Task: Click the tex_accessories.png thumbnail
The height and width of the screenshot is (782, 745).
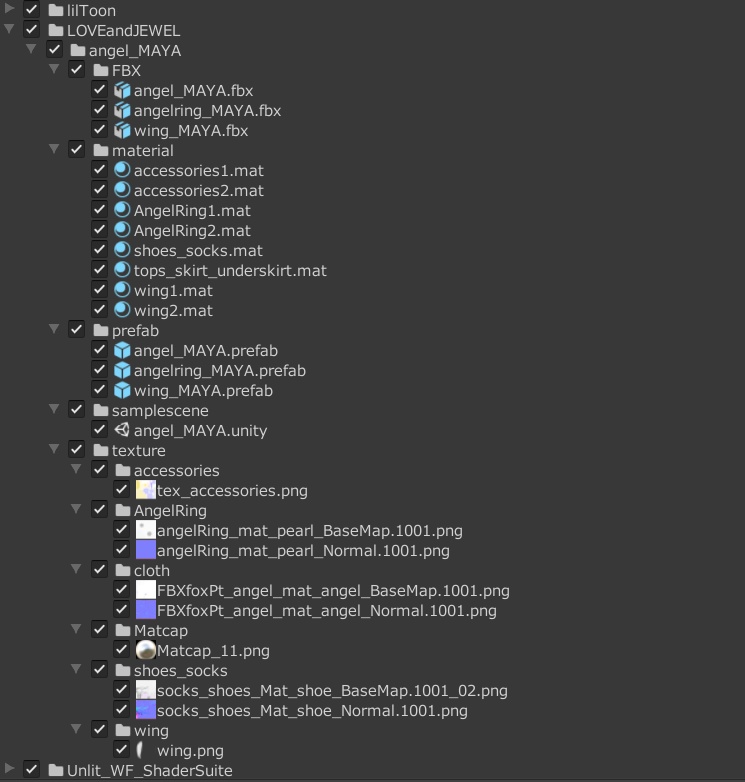Action: click(146, 490)
